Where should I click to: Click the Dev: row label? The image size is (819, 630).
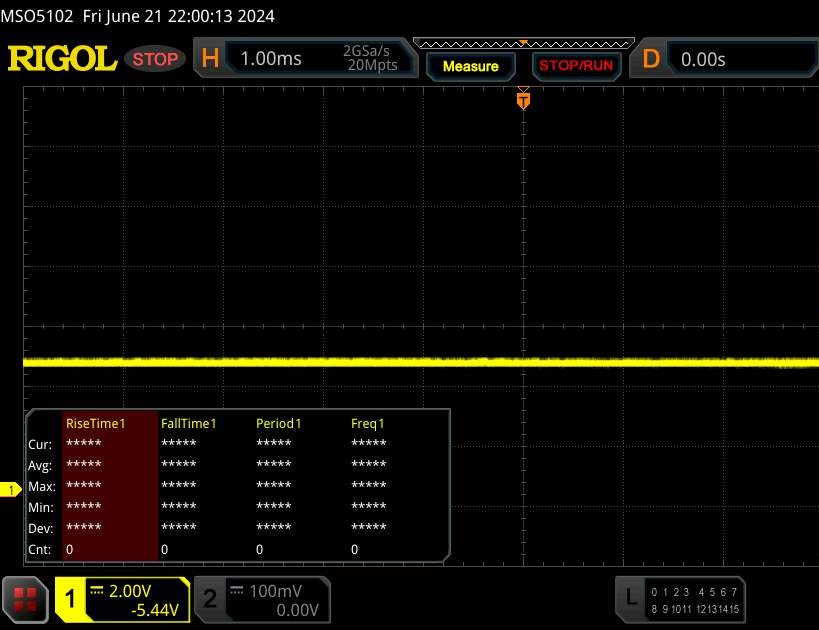tap(41, 528)
